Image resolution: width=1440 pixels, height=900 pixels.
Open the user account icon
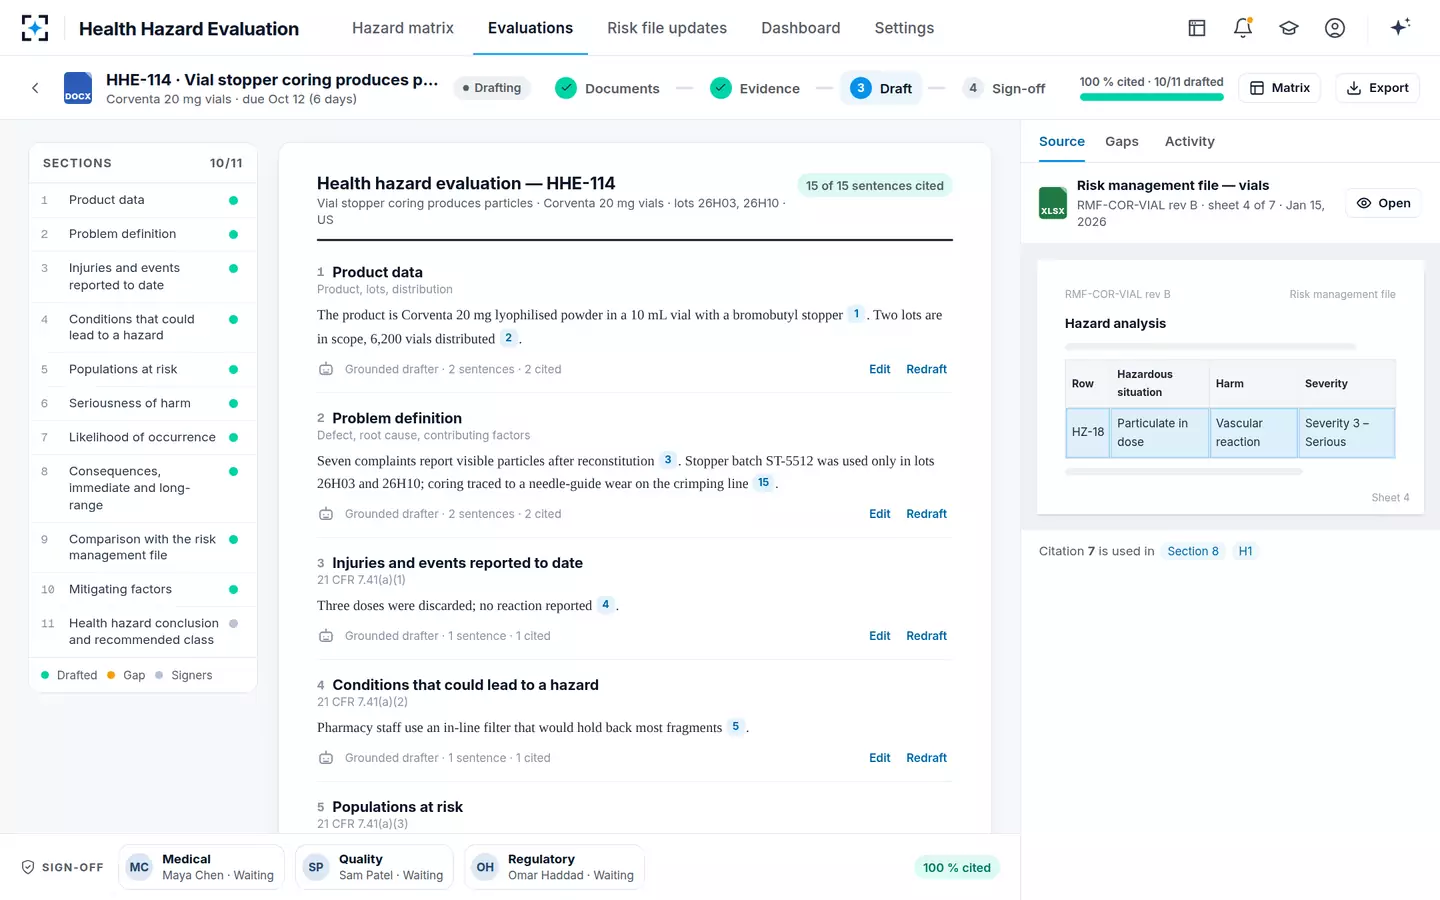tap(1335, 28)
